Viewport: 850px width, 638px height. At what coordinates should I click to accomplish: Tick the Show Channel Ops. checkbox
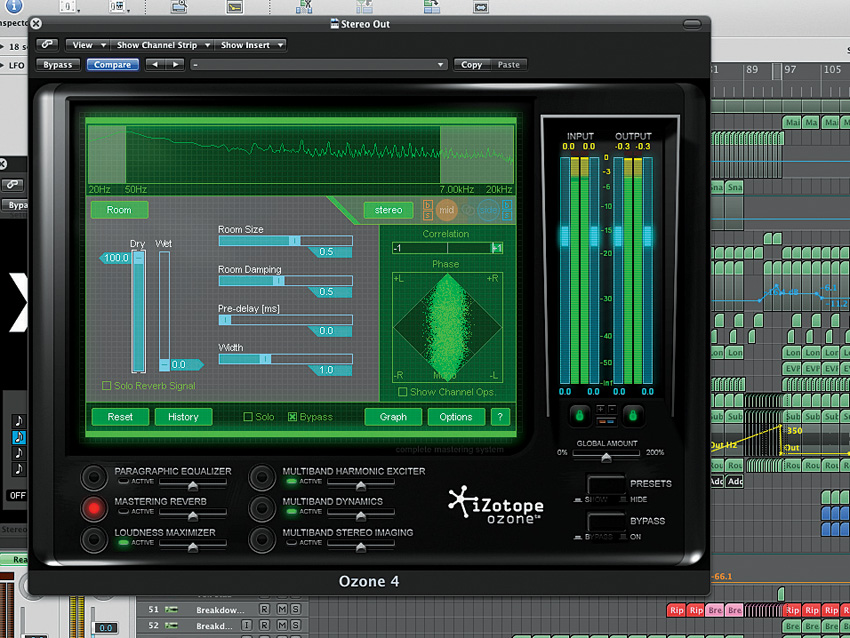point(403,392)
